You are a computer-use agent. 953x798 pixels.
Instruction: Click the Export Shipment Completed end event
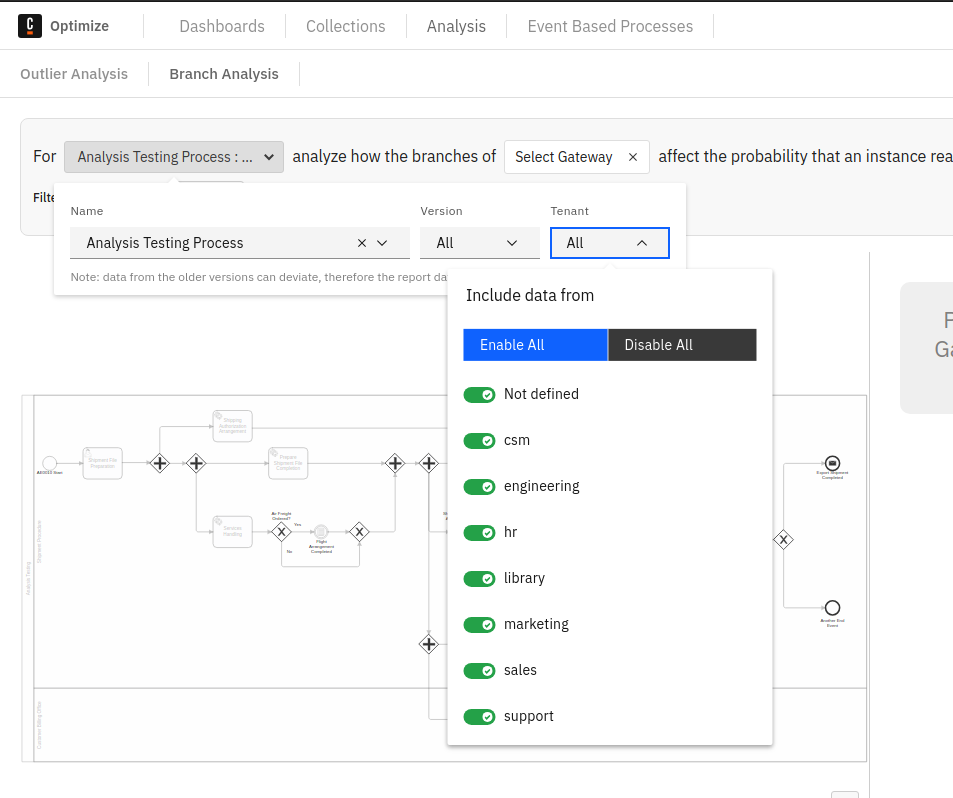click(x=832, y=463)
